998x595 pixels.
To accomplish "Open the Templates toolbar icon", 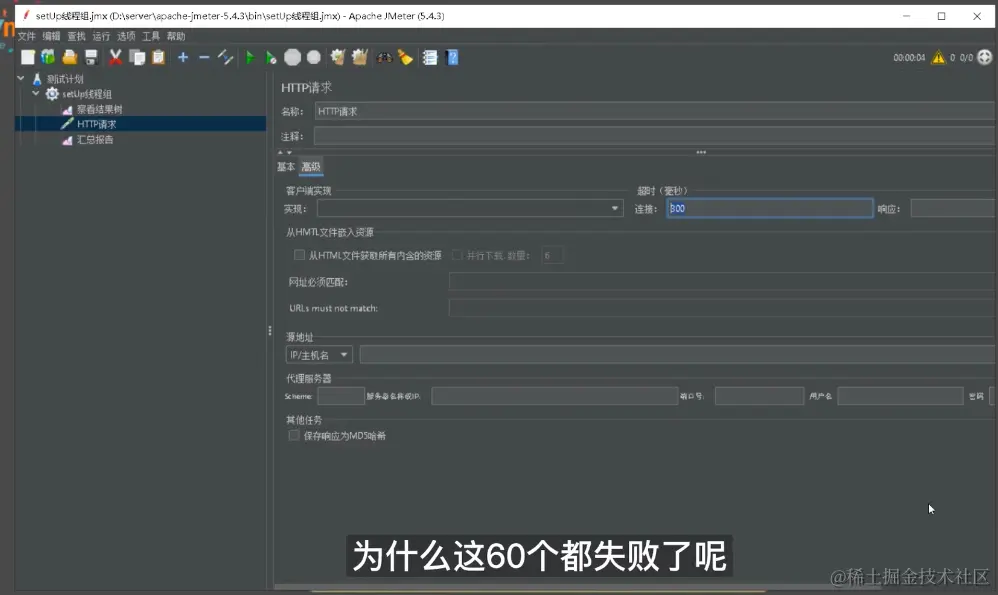I will [48, 57].
